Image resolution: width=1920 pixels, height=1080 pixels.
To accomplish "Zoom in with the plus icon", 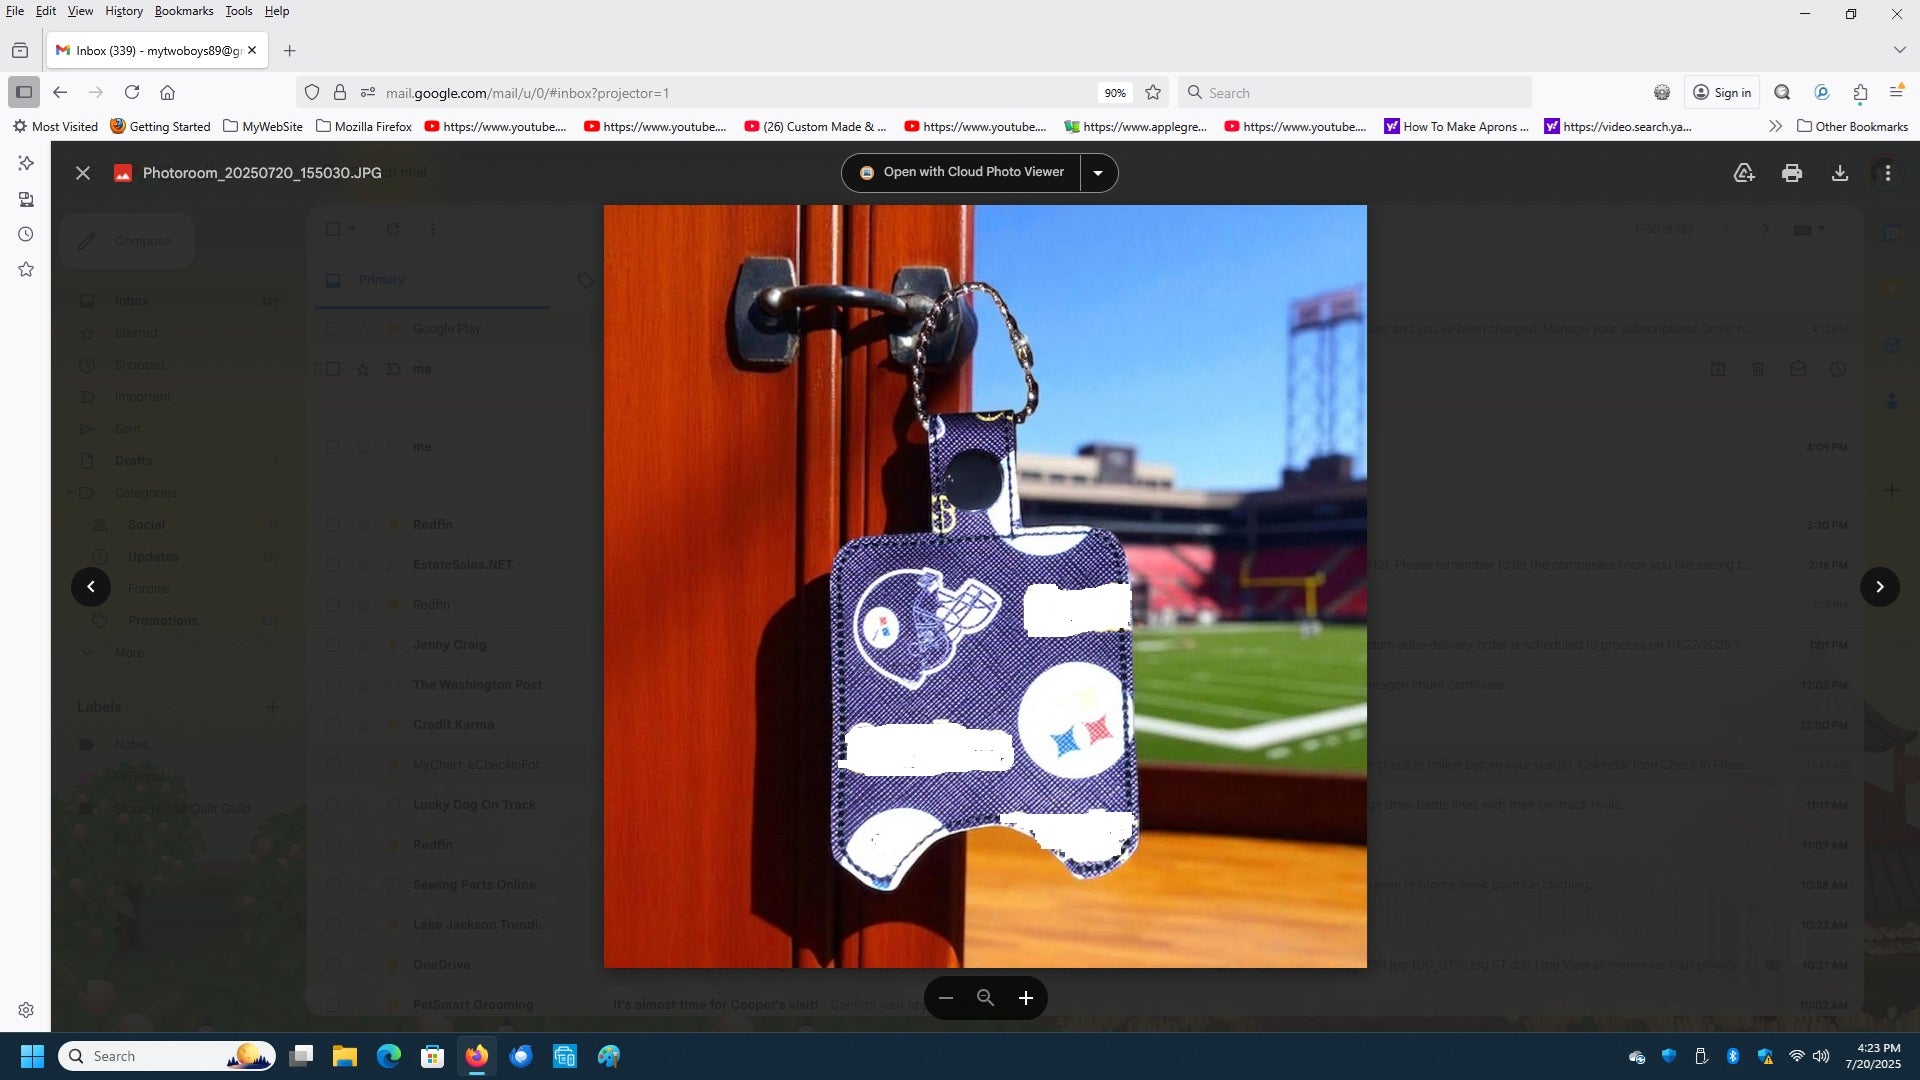I will coord(1025,998).
